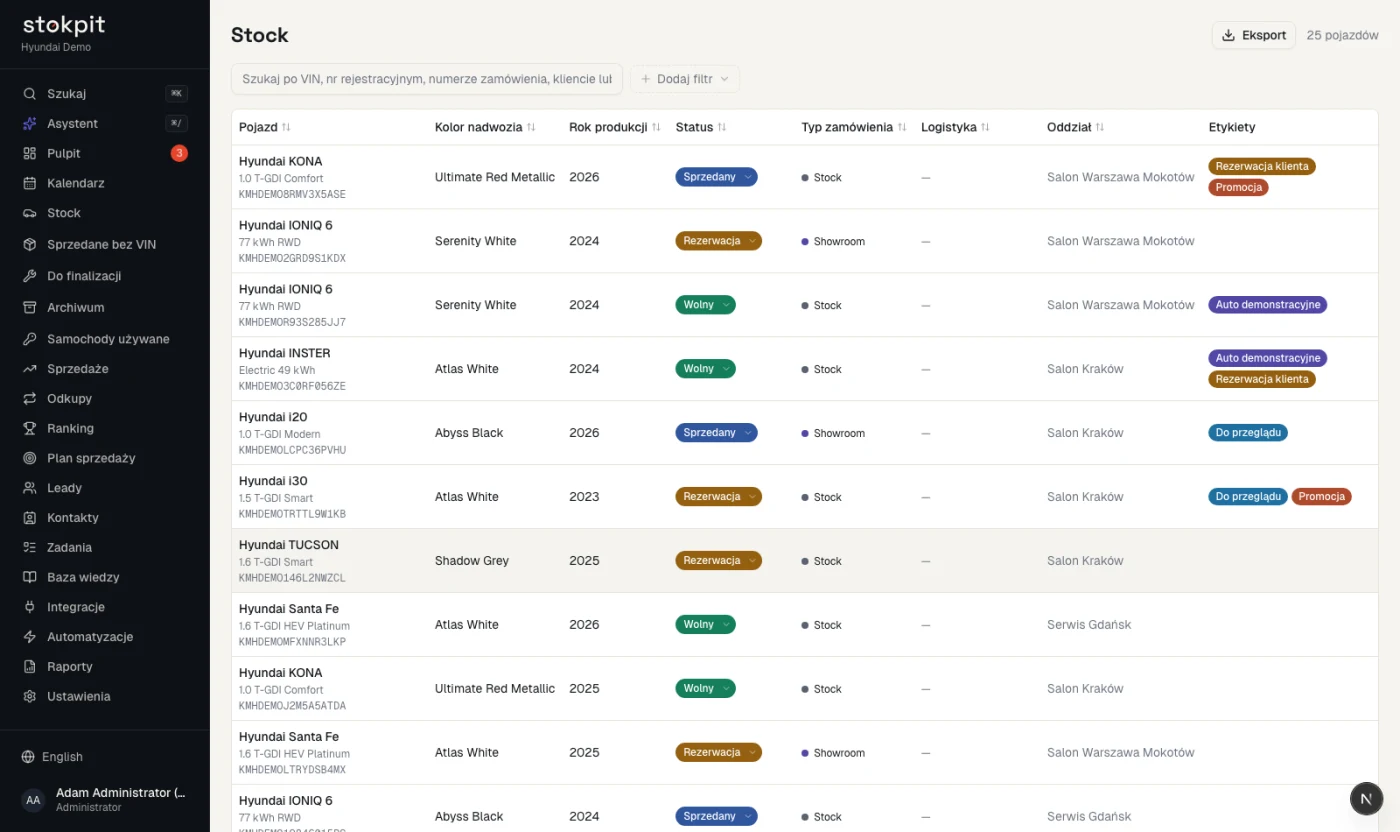Screen dimensions: 1400x832
Task: Open status dropdown for KONA KMHDEMO8RMV3X5ASE
Action: (716, 177)
